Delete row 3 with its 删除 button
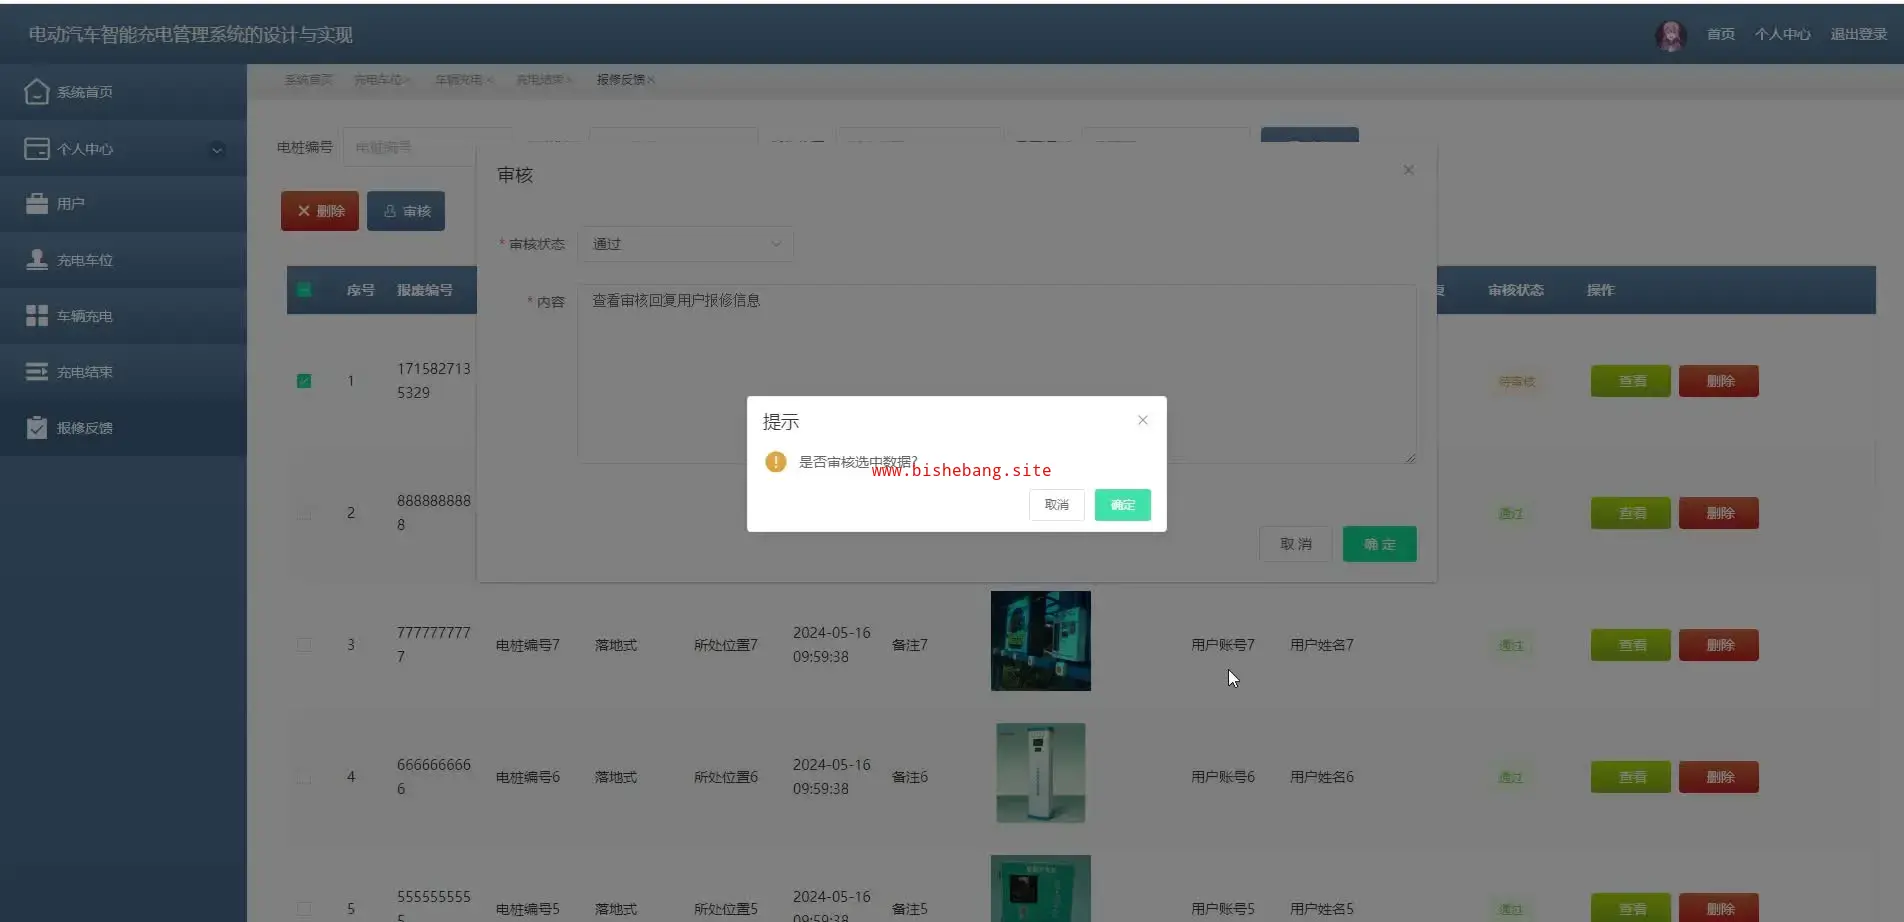 click(1719, 645)
